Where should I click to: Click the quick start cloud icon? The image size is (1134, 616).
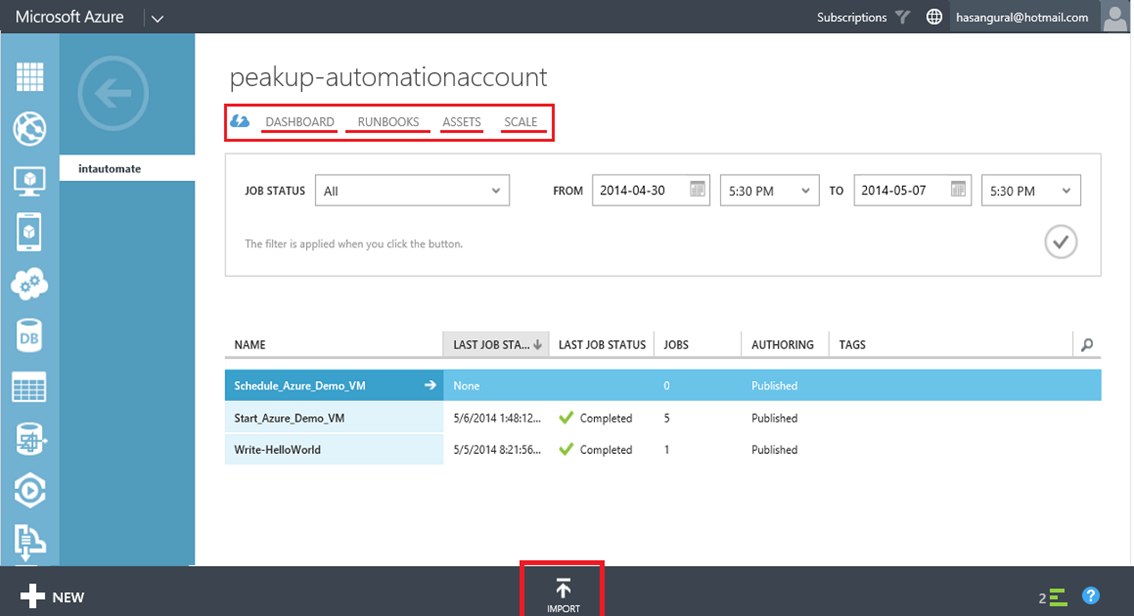(x=239, y=121)
